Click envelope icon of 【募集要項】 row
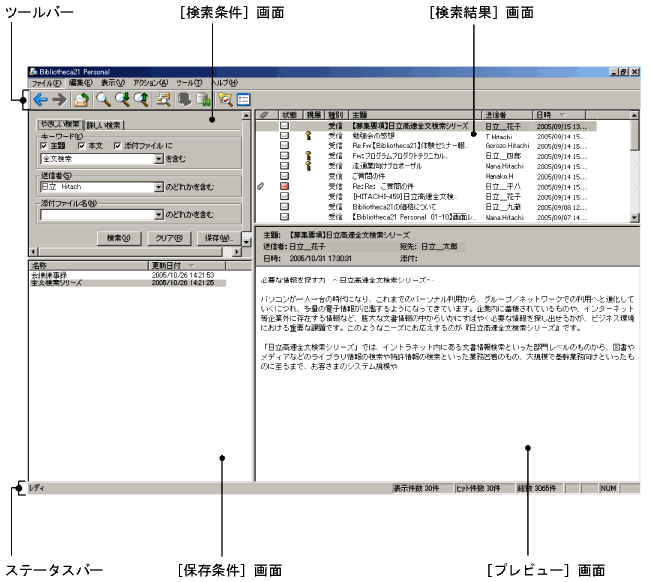This screenshot has height=582, width=652. click(x=284, y=126)
